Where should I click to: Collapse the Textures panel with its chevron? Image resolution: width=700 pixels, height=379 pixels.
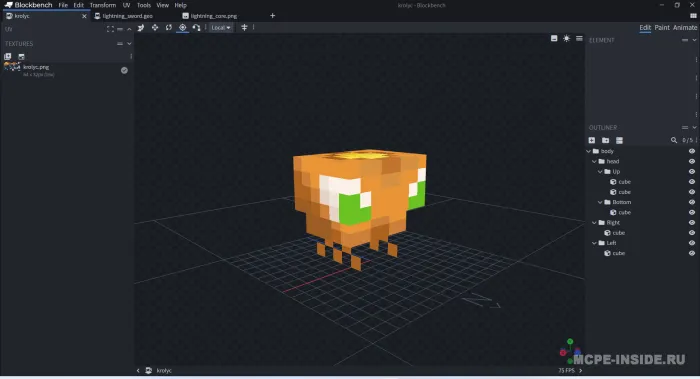(x=129, y=44)
